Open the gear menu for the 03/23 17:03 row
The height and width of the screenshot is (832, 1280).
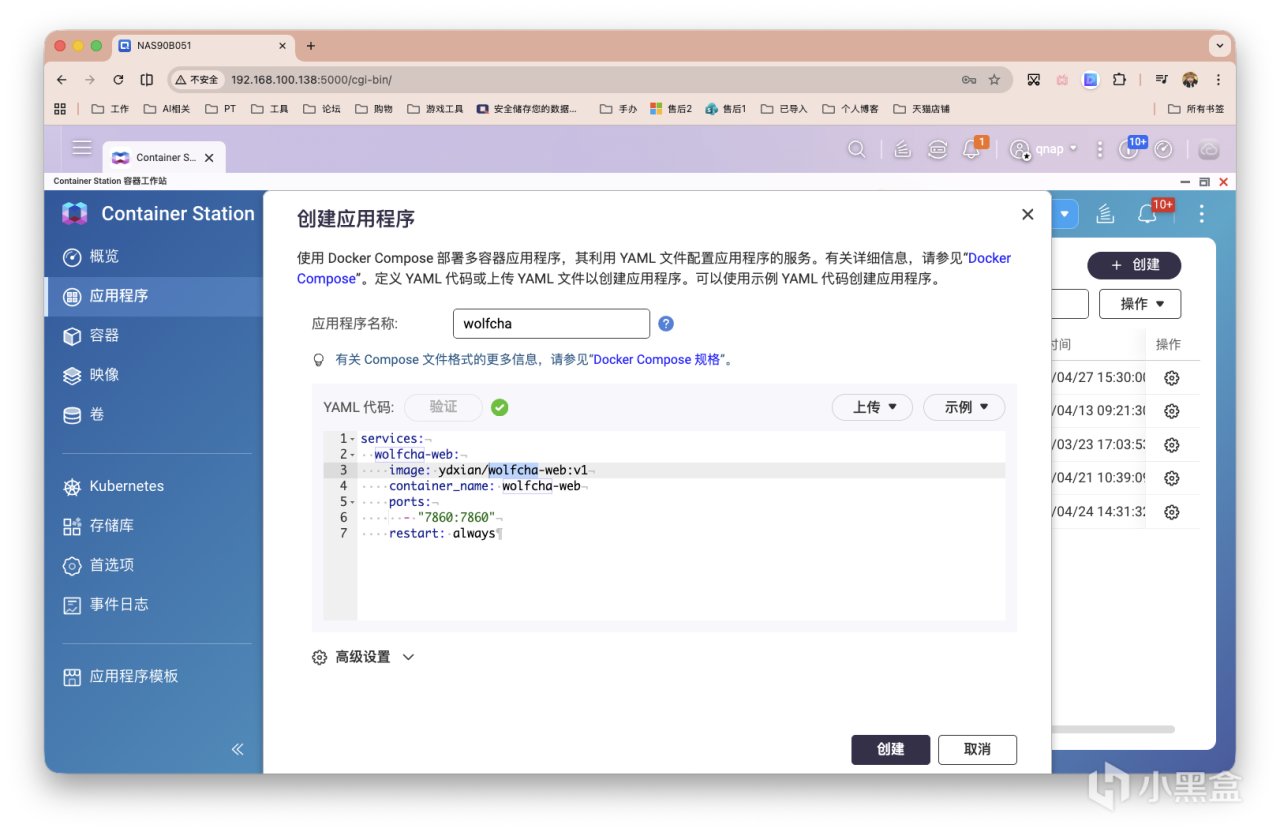[1172, 445]
